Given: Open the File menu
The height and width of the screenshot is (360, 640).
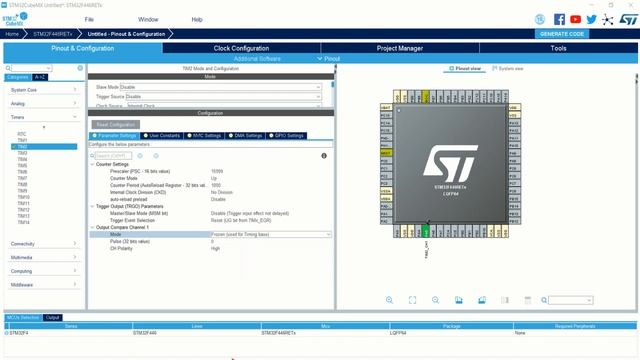Looking at the screenshot, I should [x=89, y=19].
